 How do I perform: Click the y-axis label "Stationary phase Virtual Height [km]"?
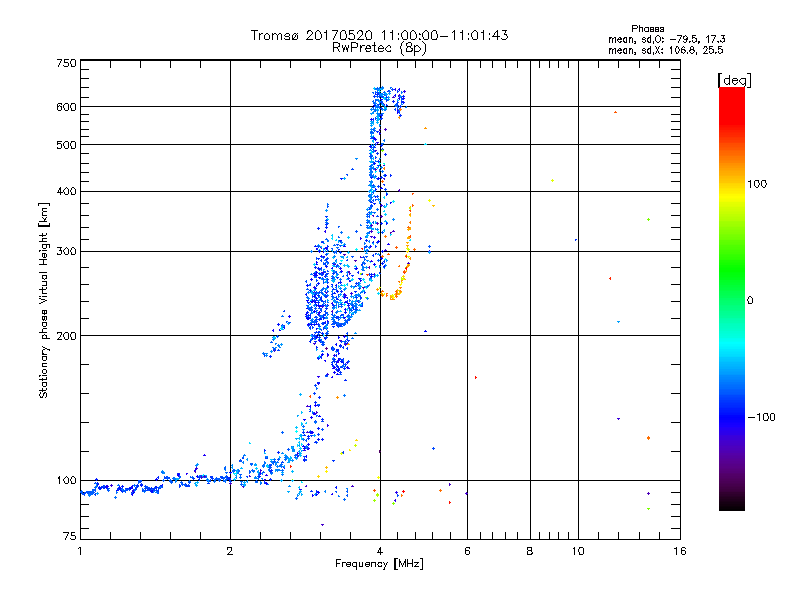click(x=43, y=300)
